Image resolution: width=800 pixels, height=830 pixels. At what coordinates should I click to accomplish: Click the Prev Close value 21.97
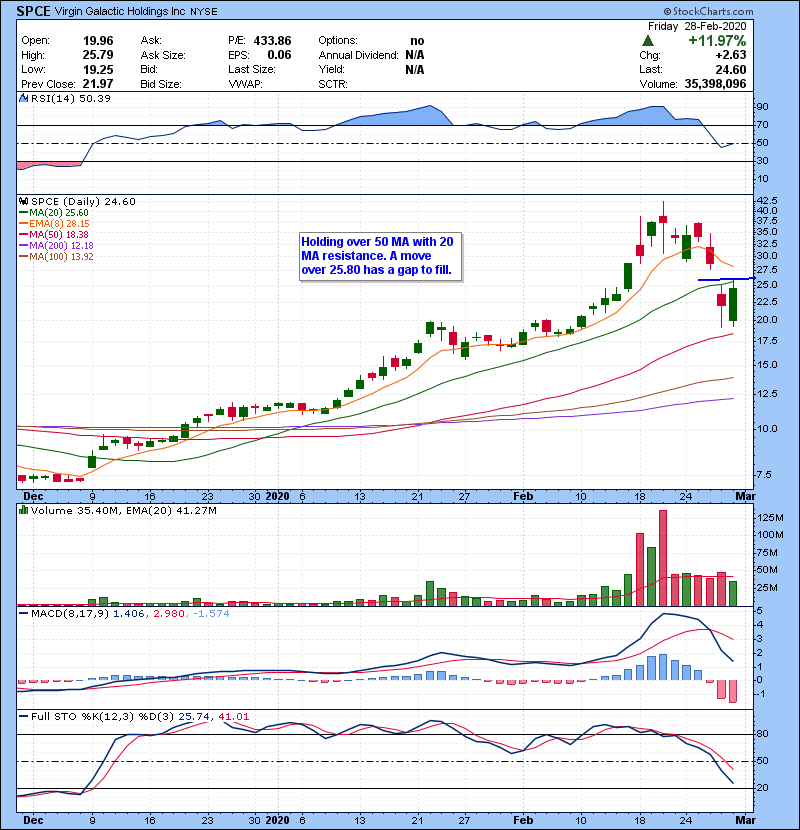click(x=98, y=84)
